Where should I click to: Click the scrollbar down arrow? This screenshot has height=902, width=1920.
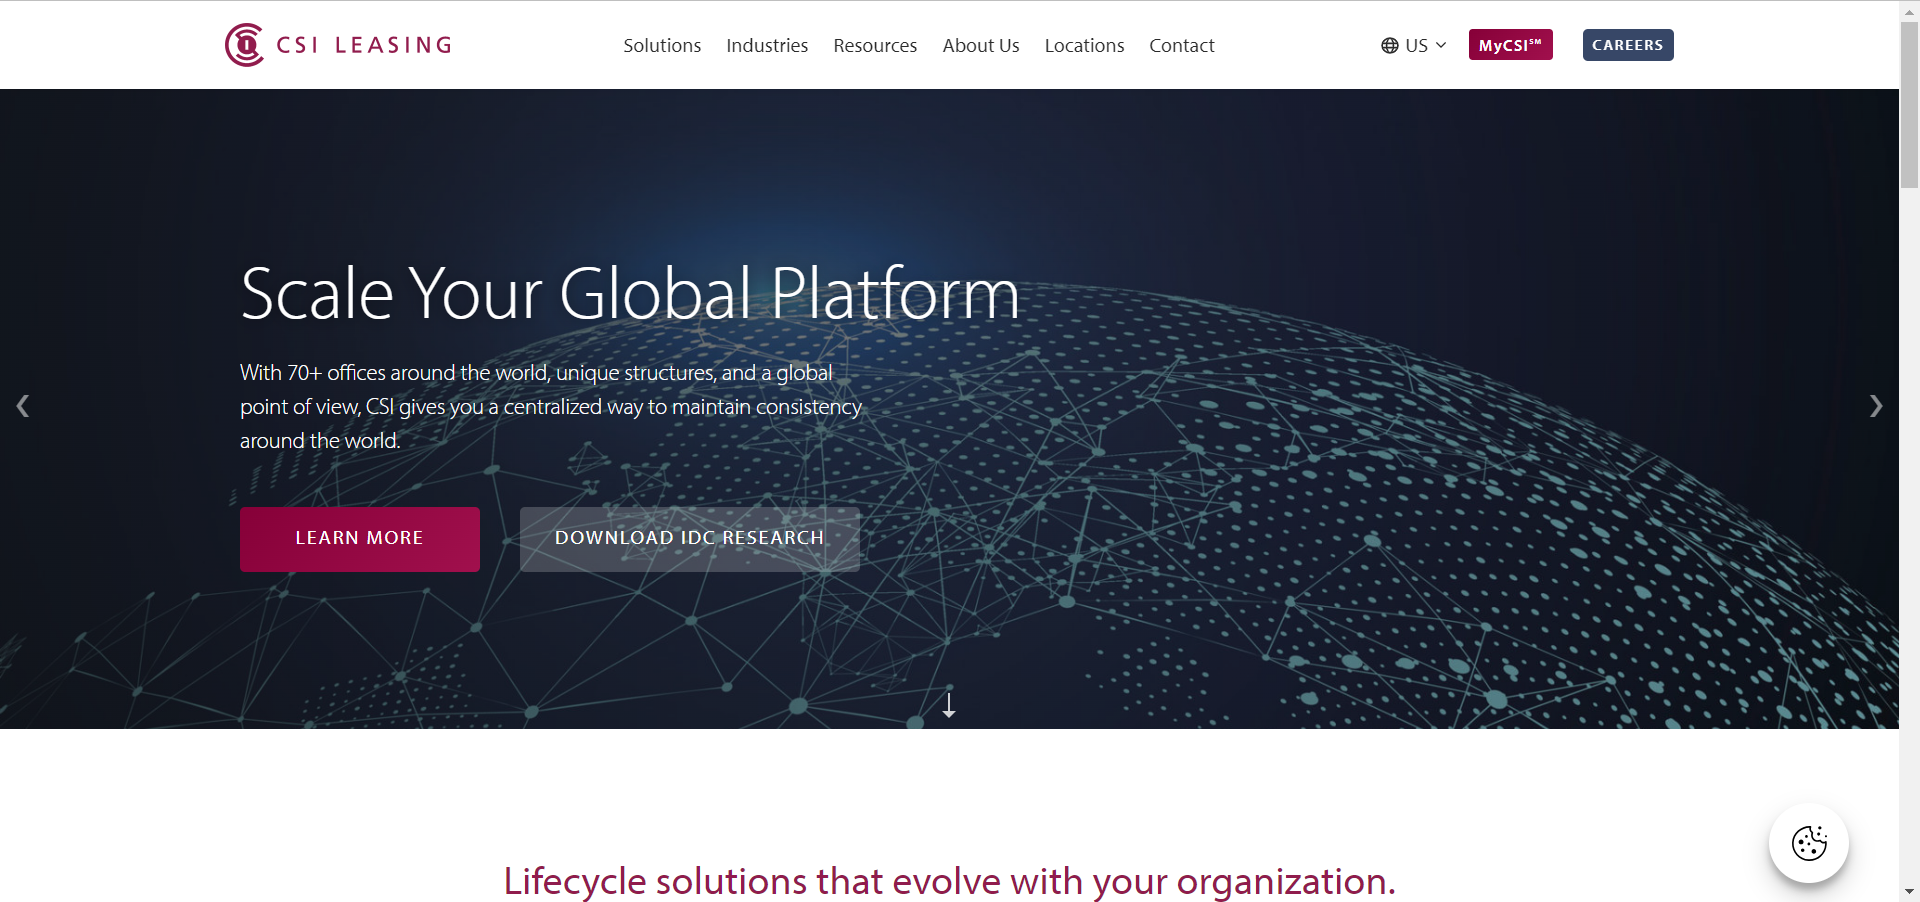click(1909, 891)
